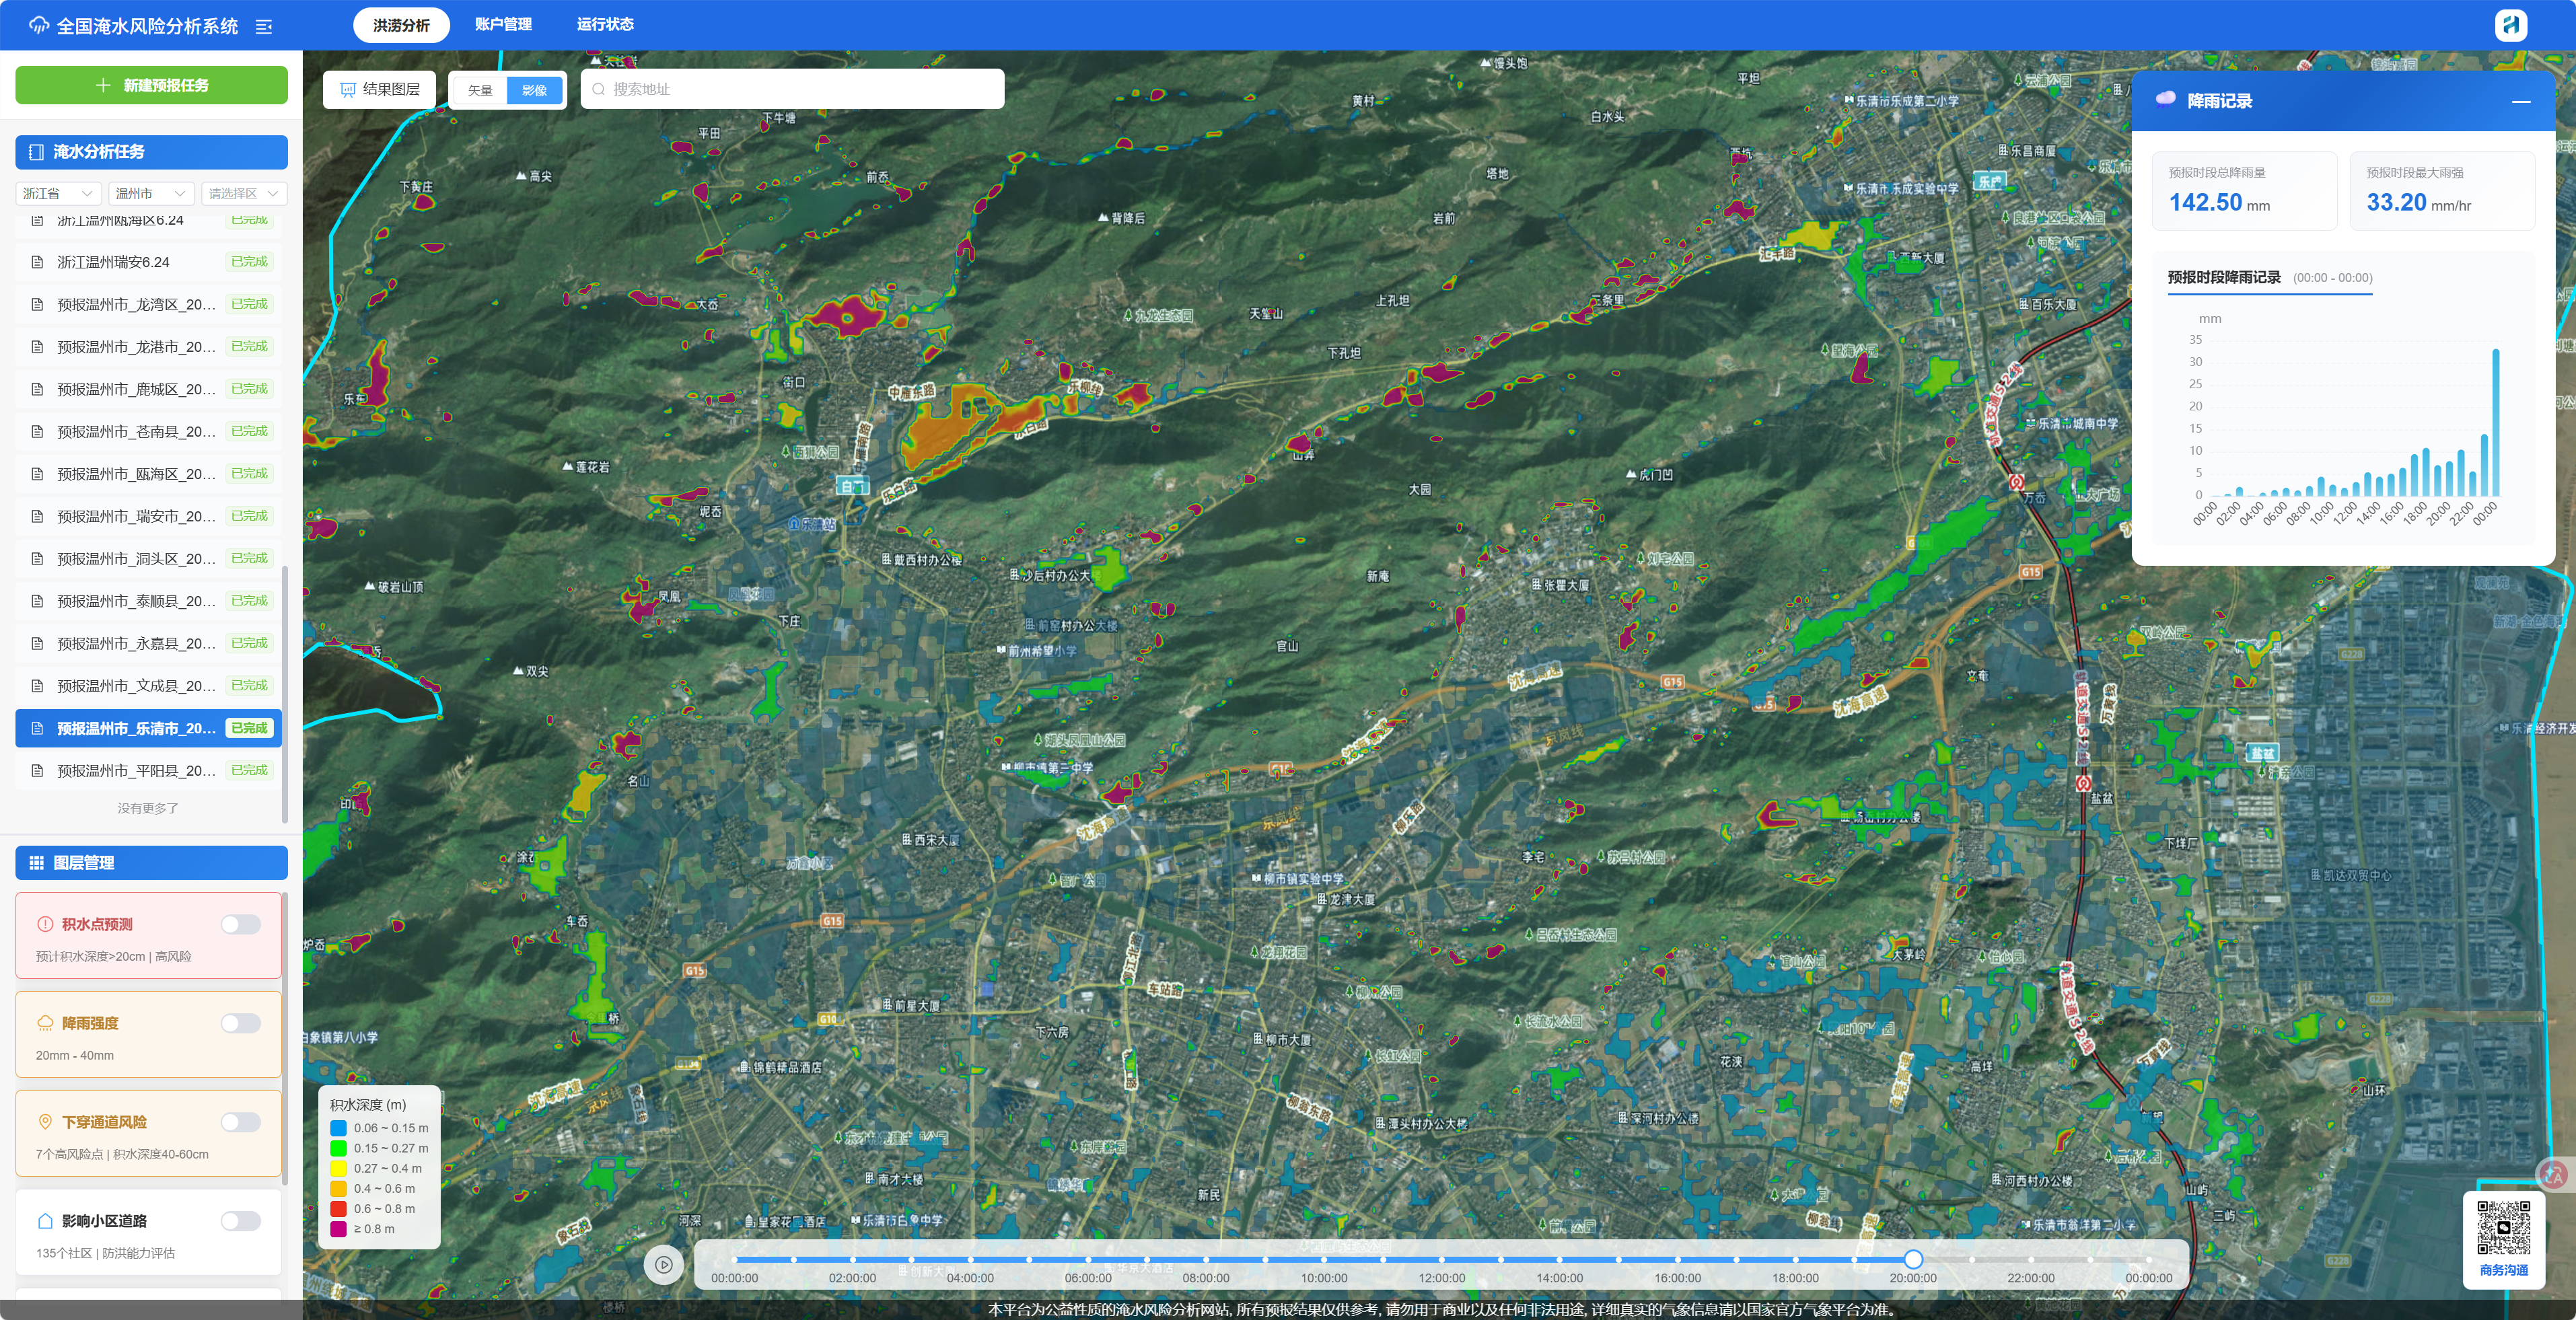Click the 图层管理 grid icon
The height and width of the screenshot is (1320, 2576).
(x=36, y=863)
